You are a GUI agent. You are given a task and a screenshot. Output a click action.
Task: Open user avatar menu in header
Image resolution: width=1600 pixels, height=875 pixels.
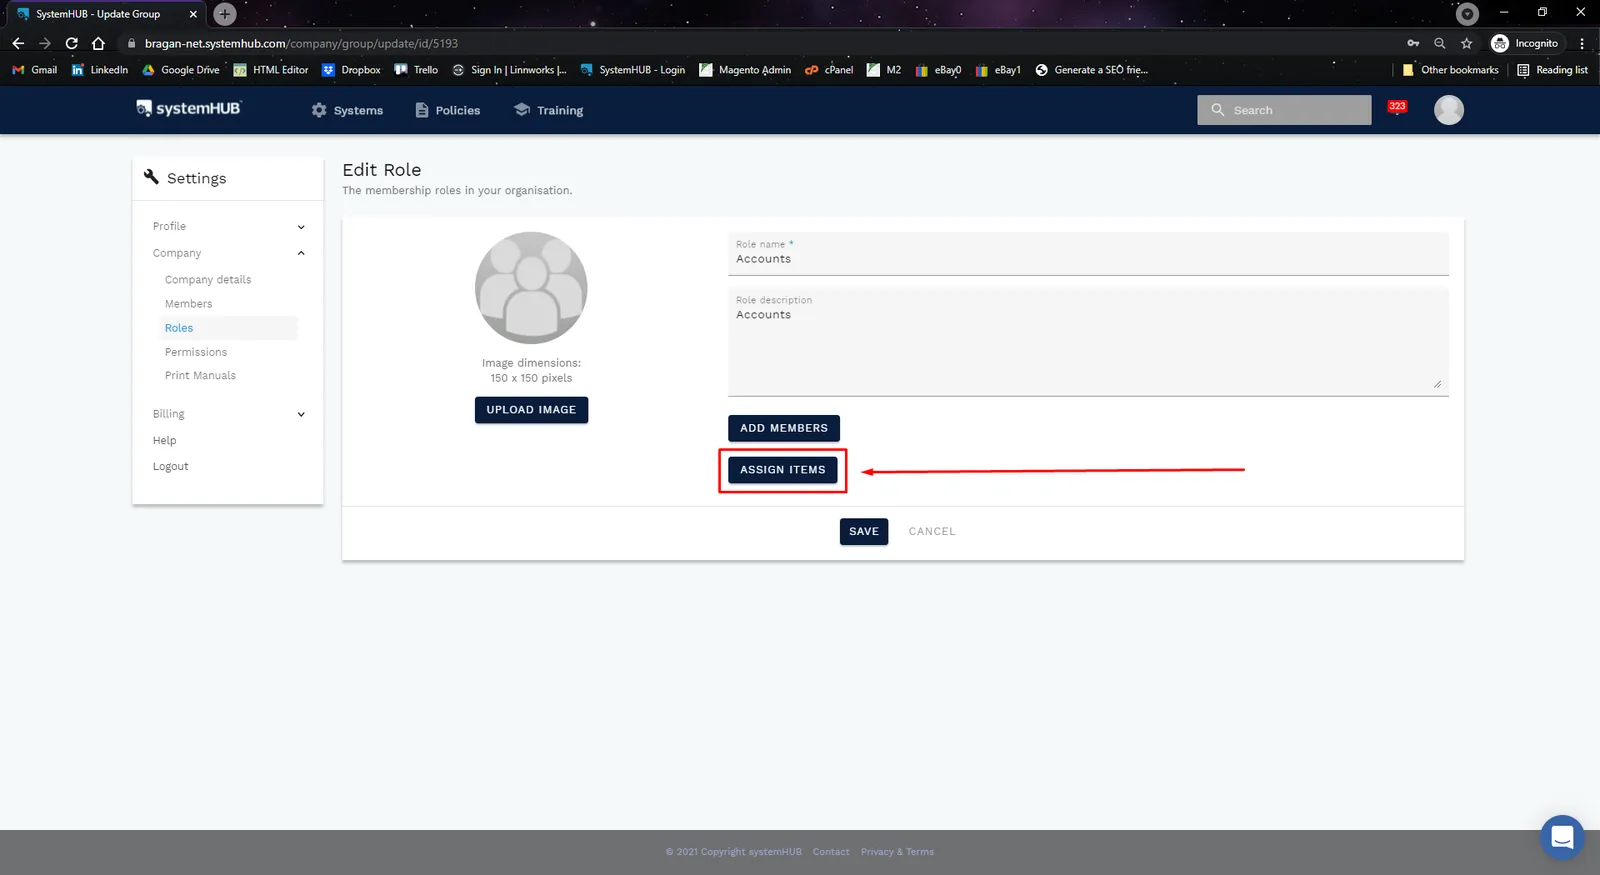pyautogui.click(x=1449, y=110)
